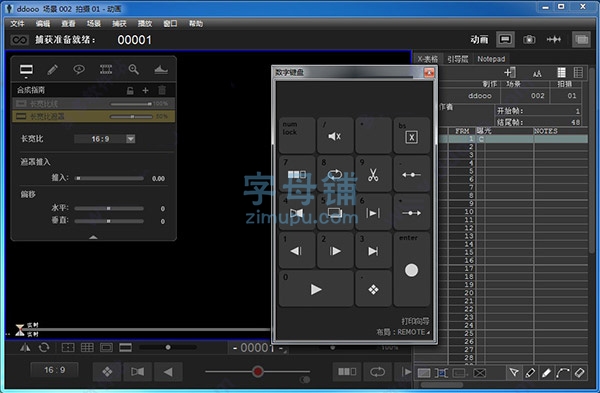Screen dimensions: 600x393
Task: Click the keypad 9 scissors cut key
Action: [373, 174]
